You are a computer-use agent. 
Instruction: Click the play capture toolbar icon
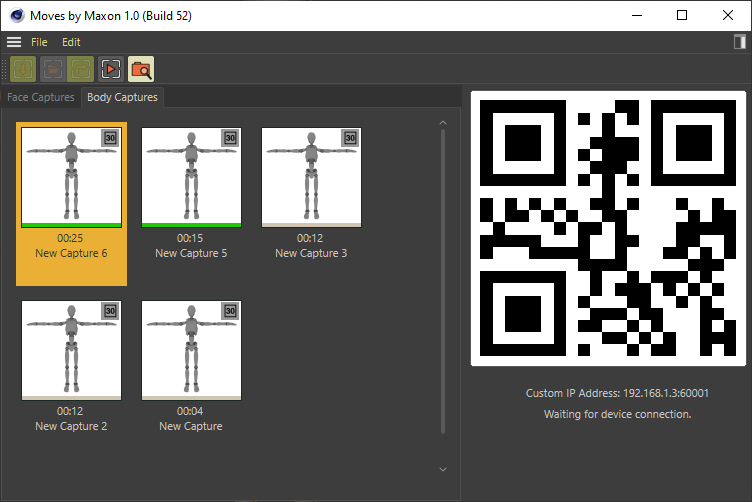111,70
